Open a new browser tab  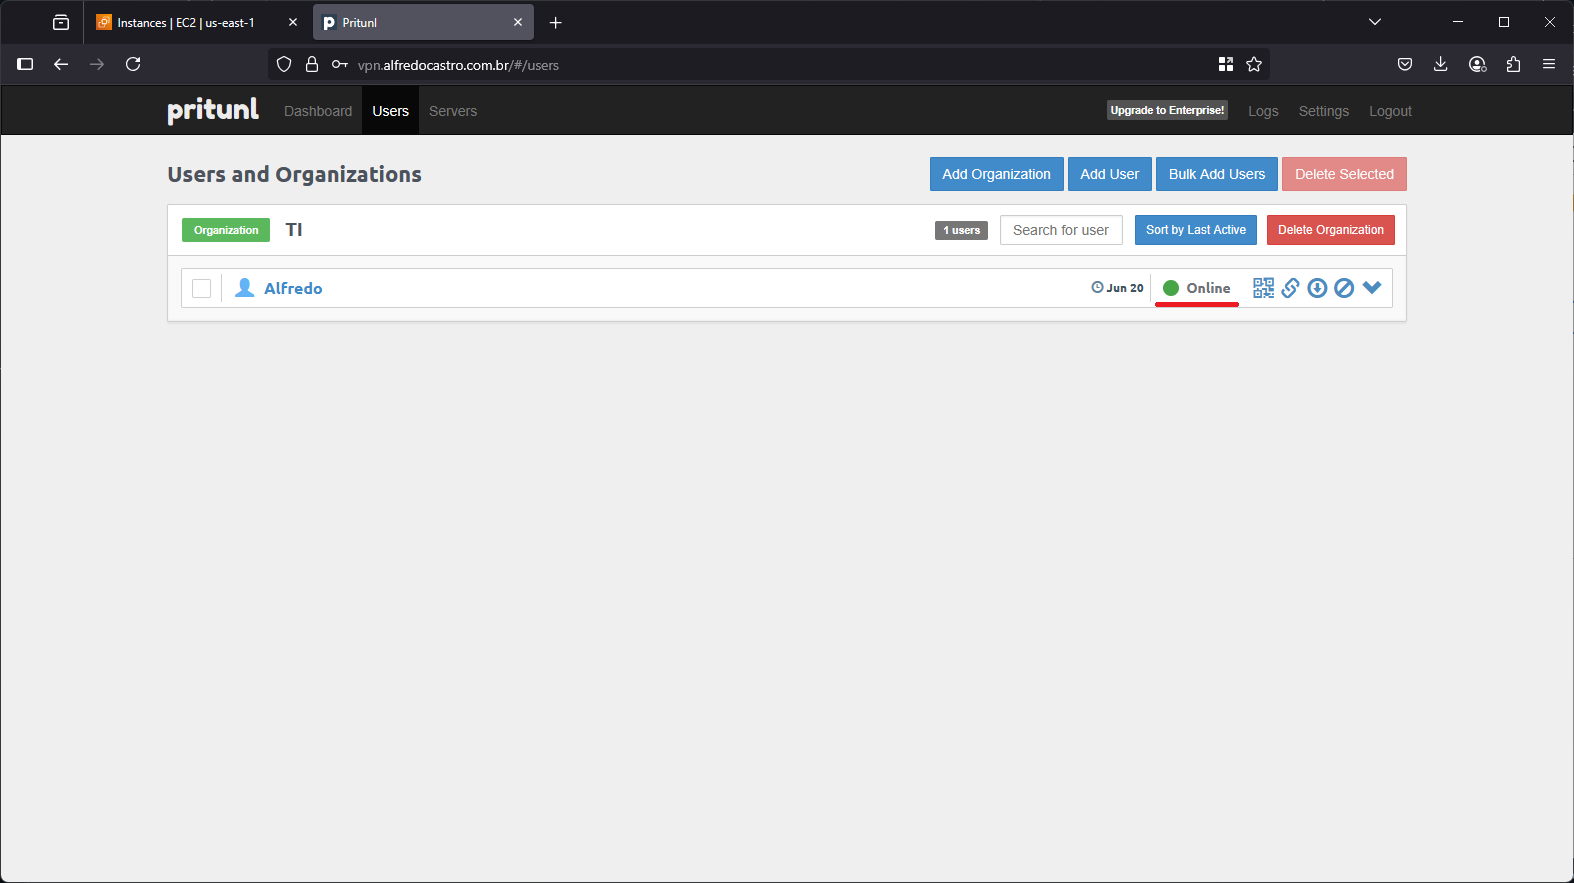556,22
